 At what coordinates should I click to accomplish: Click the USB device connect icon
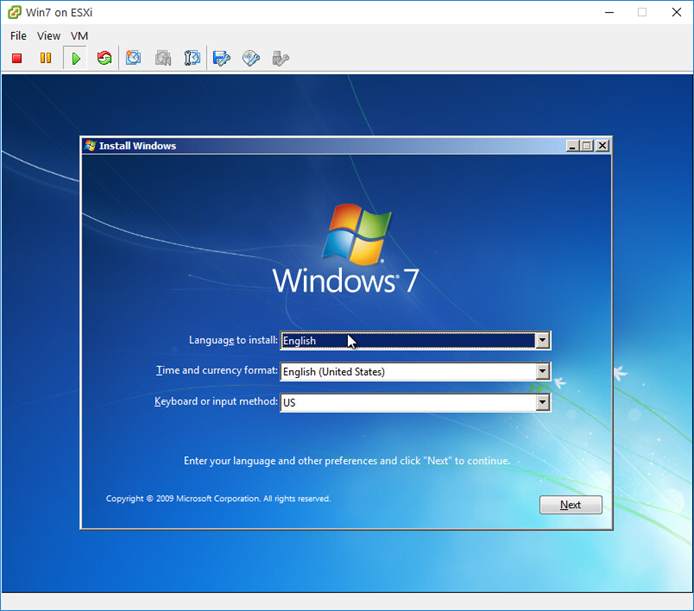(x=280, y=58)
